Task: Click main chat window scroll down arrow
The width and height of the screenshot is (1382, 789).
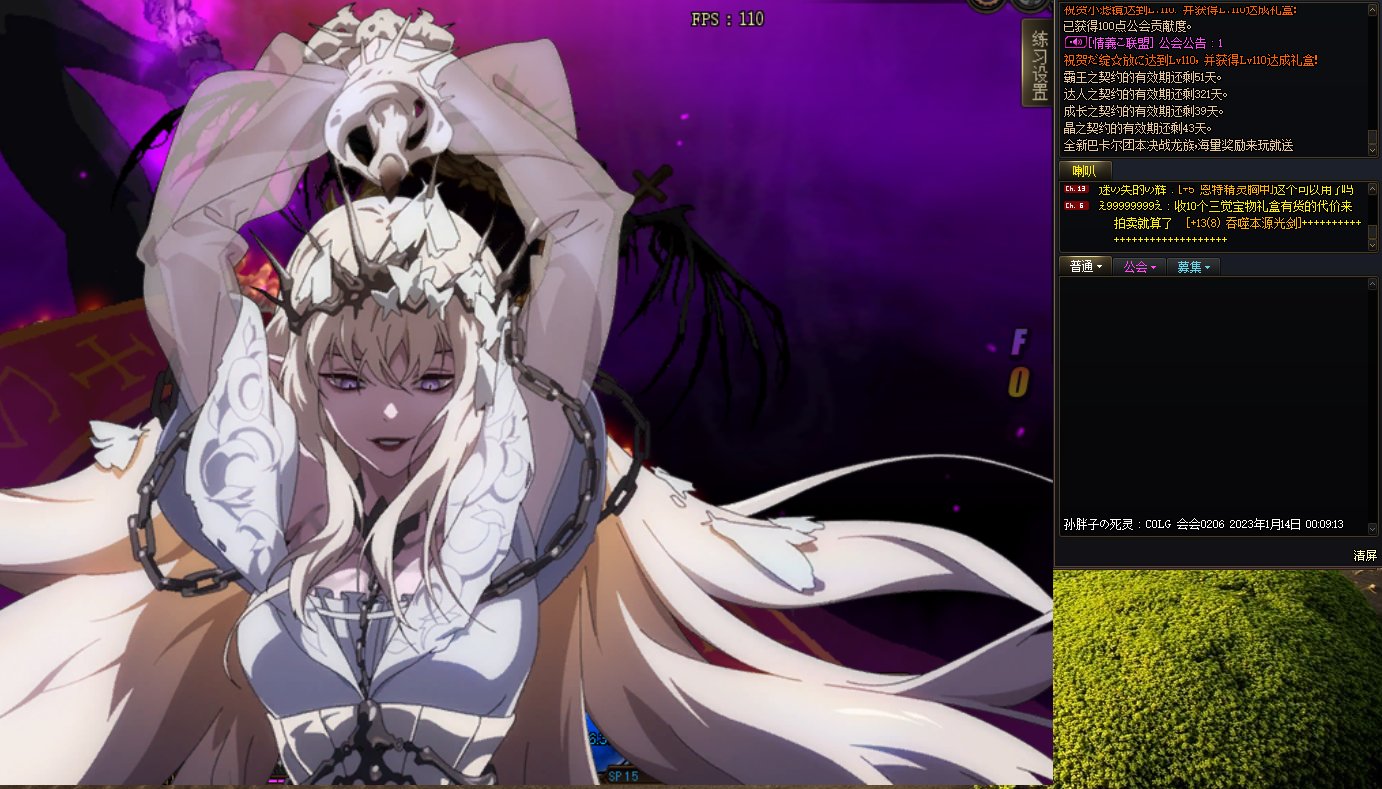Action: (1373, 528)
